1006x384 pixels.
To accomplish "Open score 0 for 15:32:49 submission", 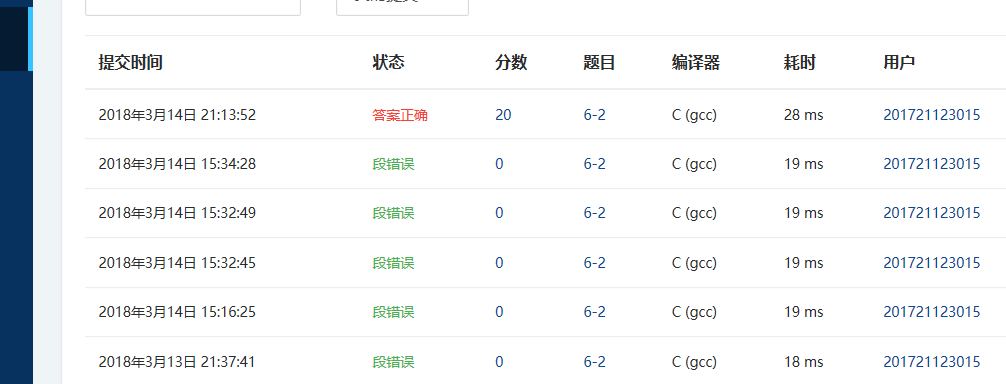I will (499, 213).
